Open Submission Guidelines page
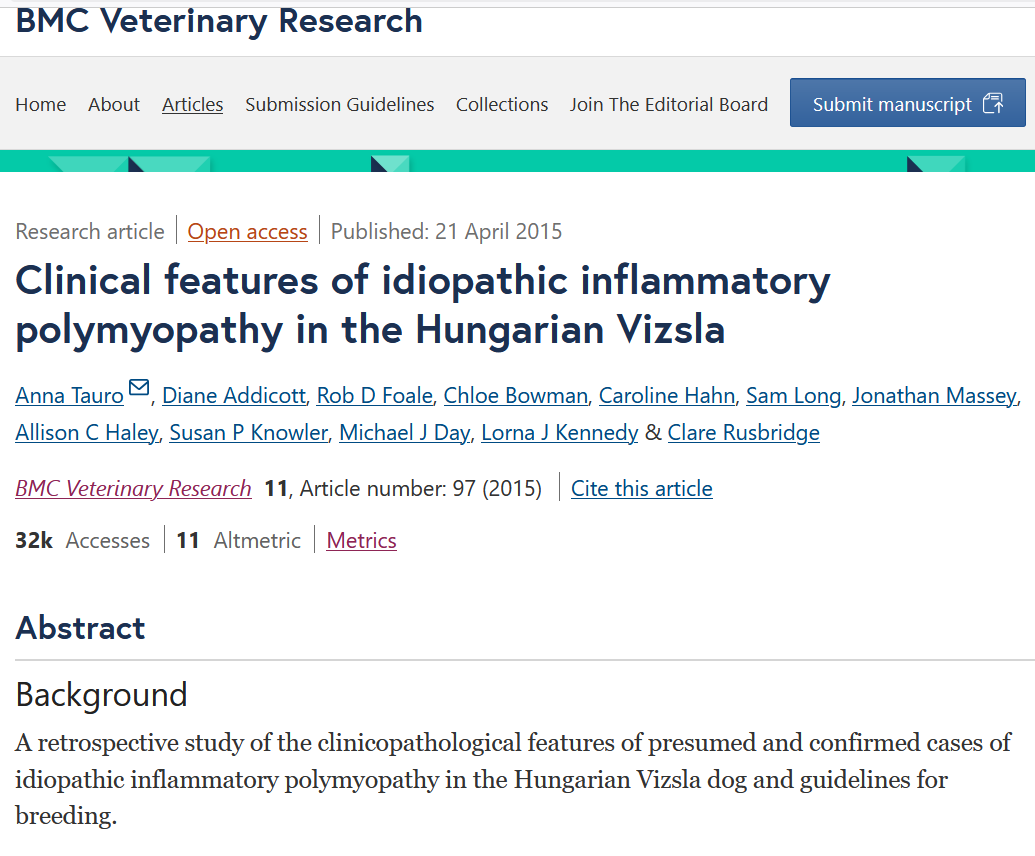1035x856 pixels. click(x=340, y=105)
